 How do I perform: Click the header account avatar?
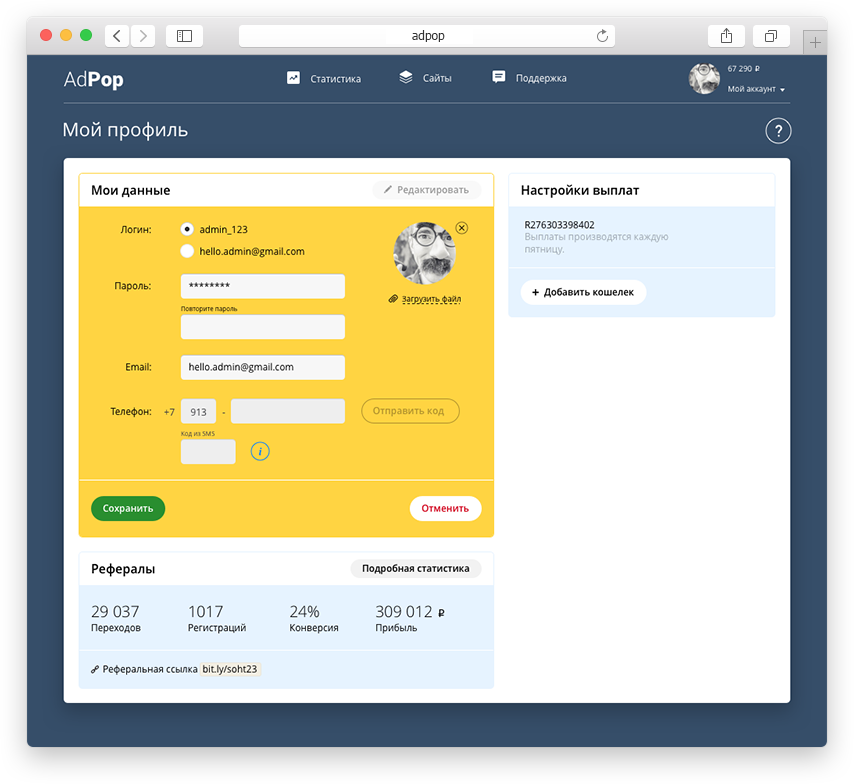coord(704,78)
